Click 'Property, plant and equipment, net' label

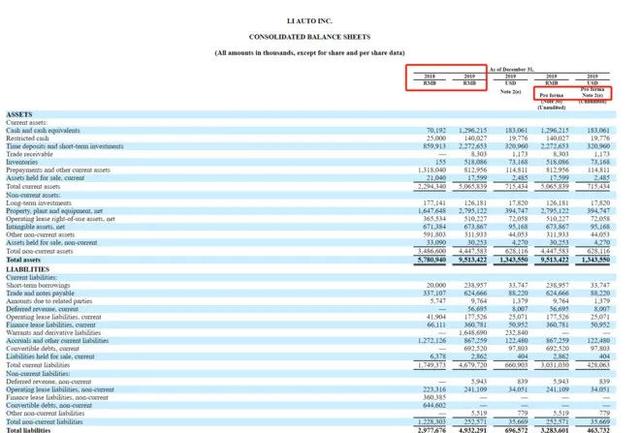coord(54,211)
